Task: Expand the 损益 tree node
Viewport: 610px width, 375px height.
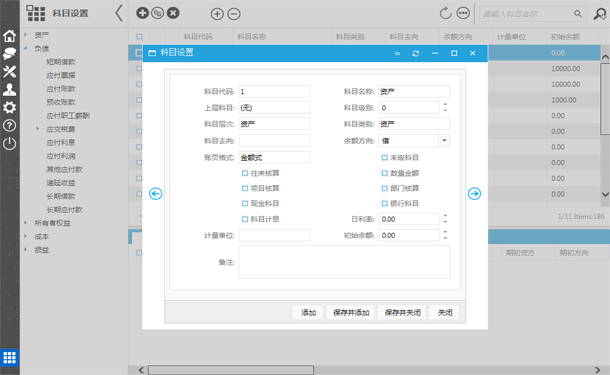Action: click(26, 250)
